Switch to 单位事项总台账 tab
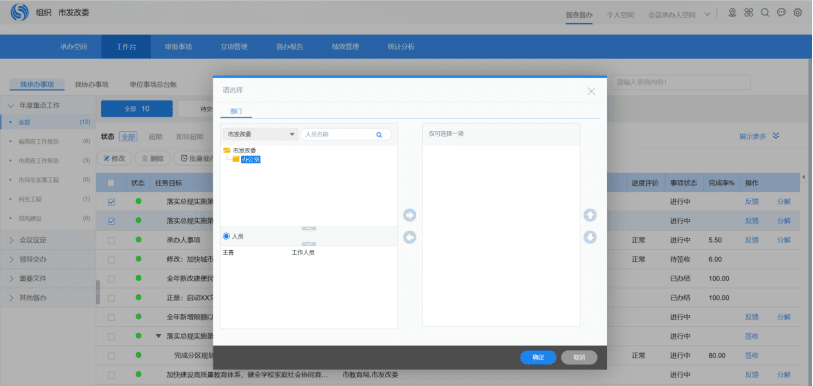 click(153, 84)
